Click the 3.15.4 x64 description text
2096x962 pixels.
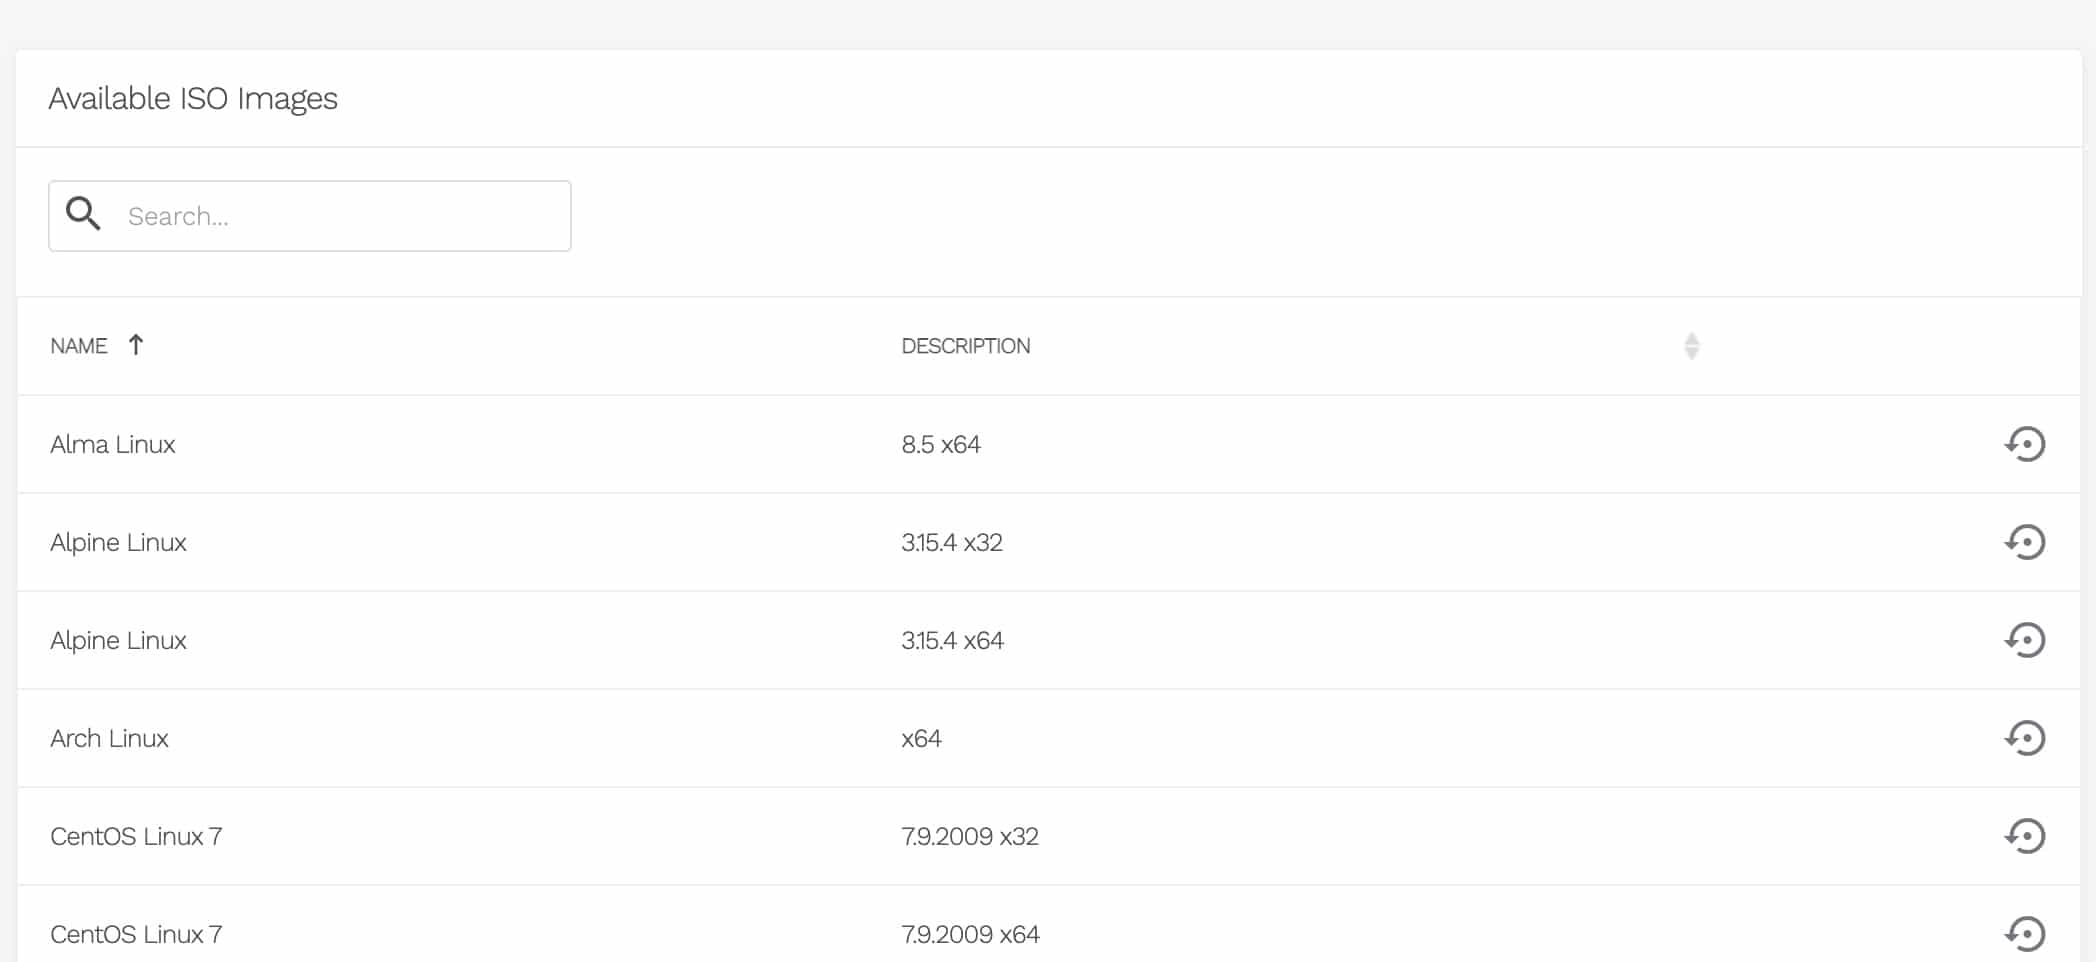click(x=952, y=640)
